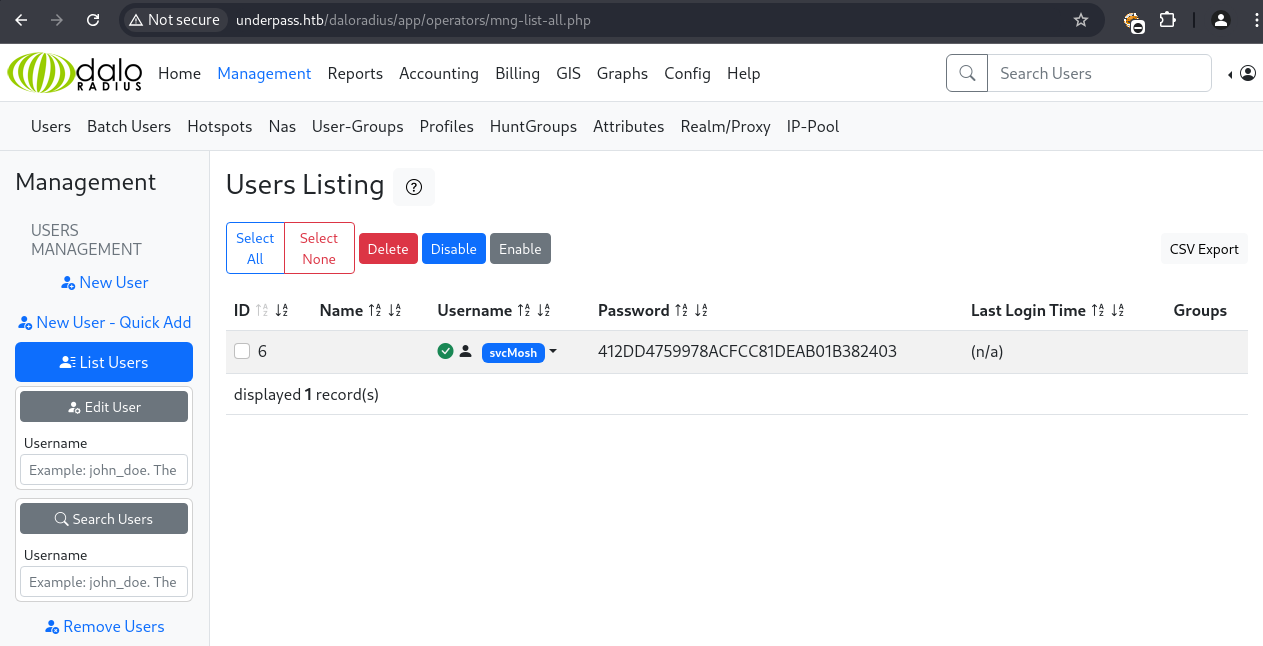Expand the svcMosh user dropdown

click(553, 352)
